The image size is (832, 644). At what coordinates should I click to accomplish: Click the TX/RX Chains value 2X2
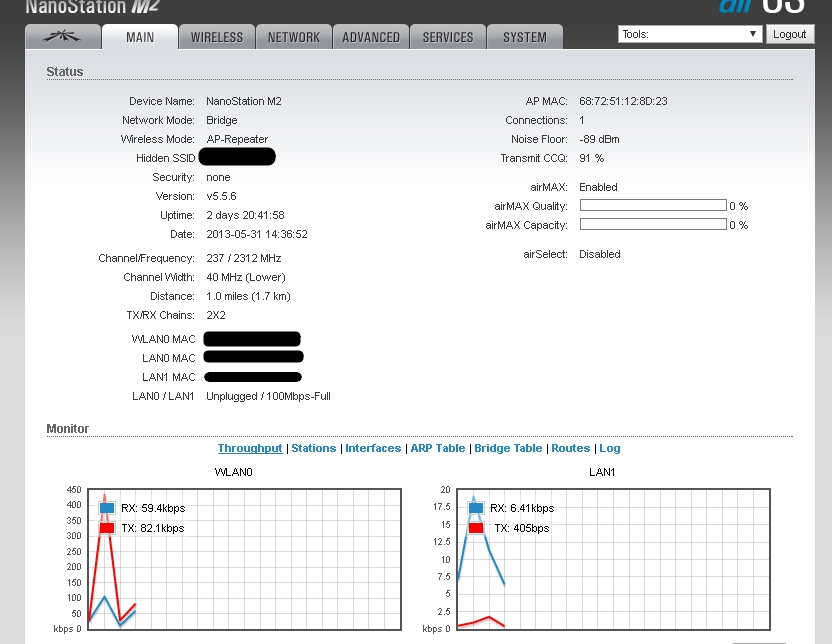point(215,315)
